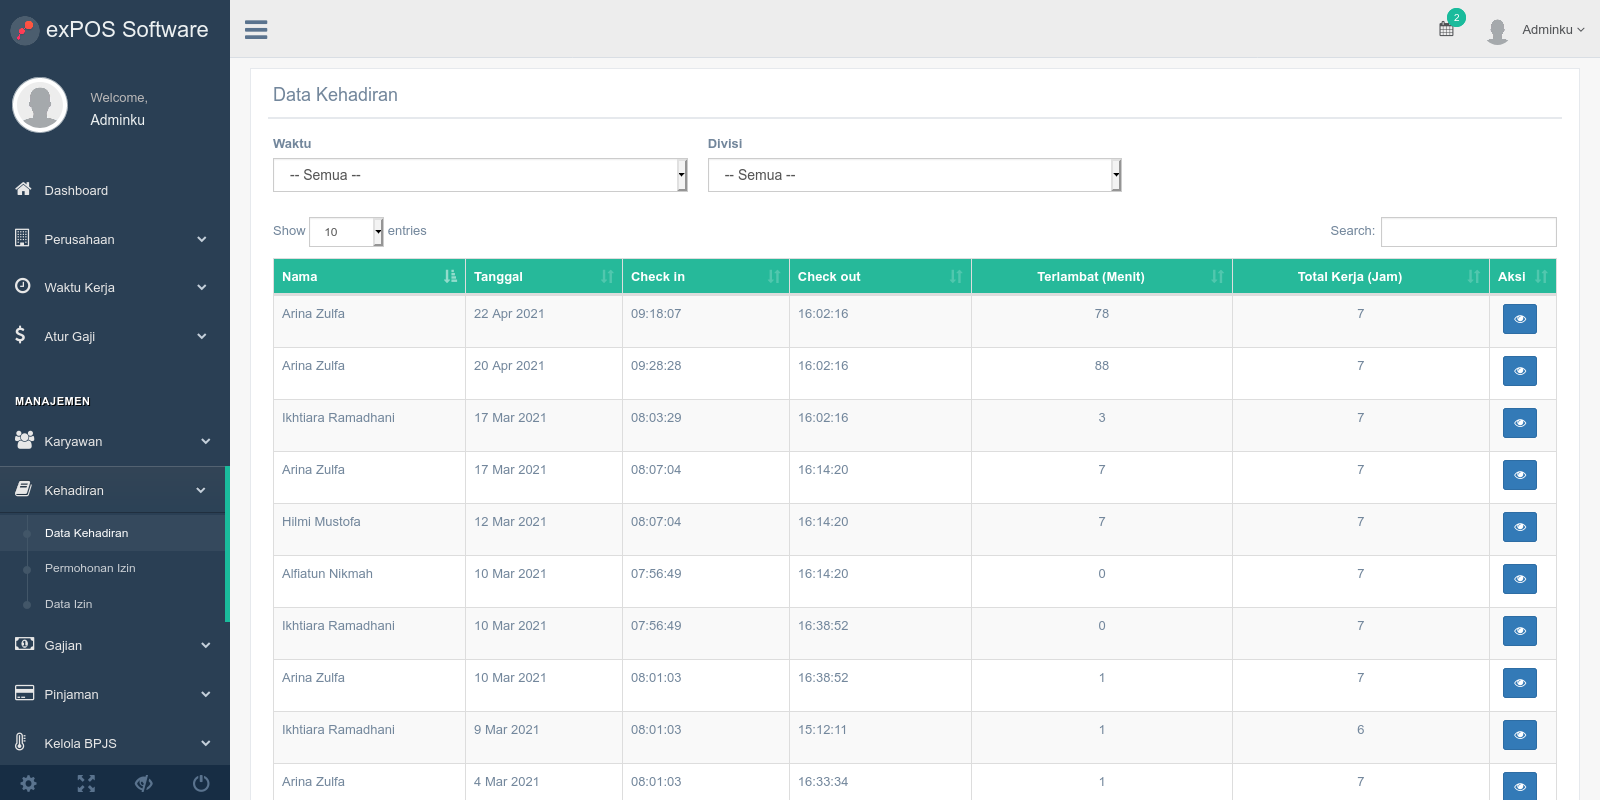
Task: Click the Adminku user avatar in header
Action: [x=1497, y=31]
